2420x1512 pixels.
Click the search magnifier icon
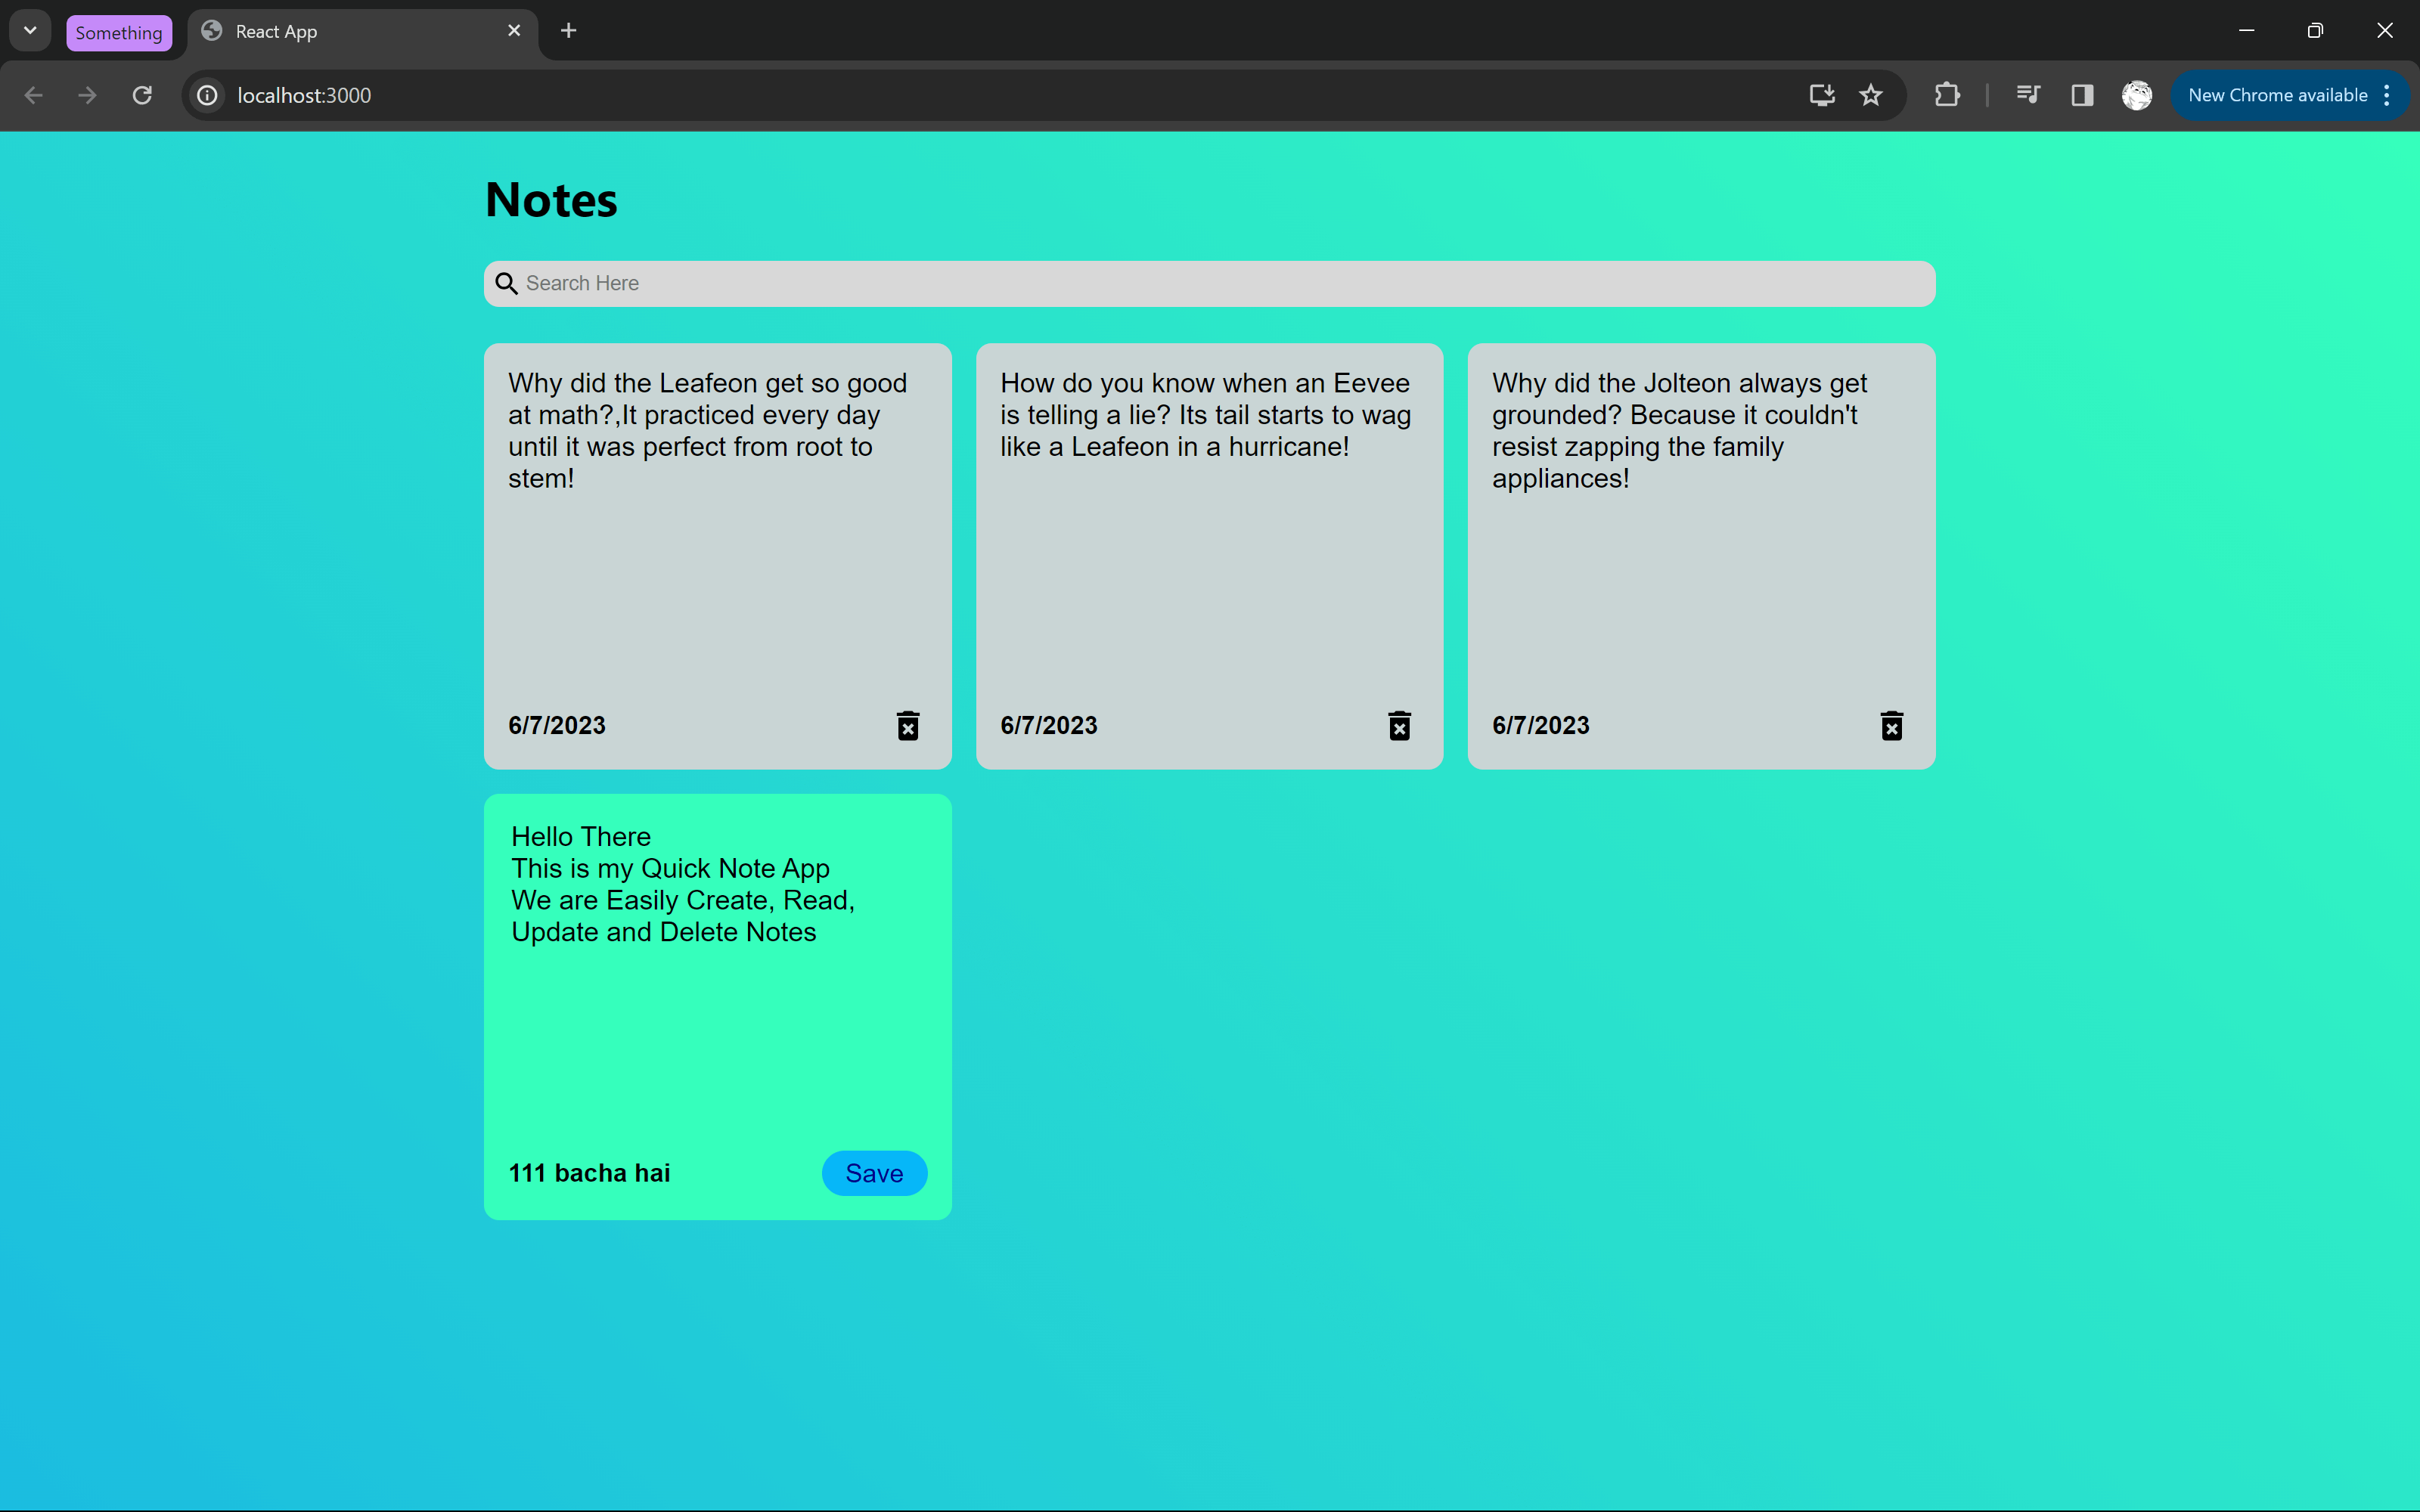507,284
